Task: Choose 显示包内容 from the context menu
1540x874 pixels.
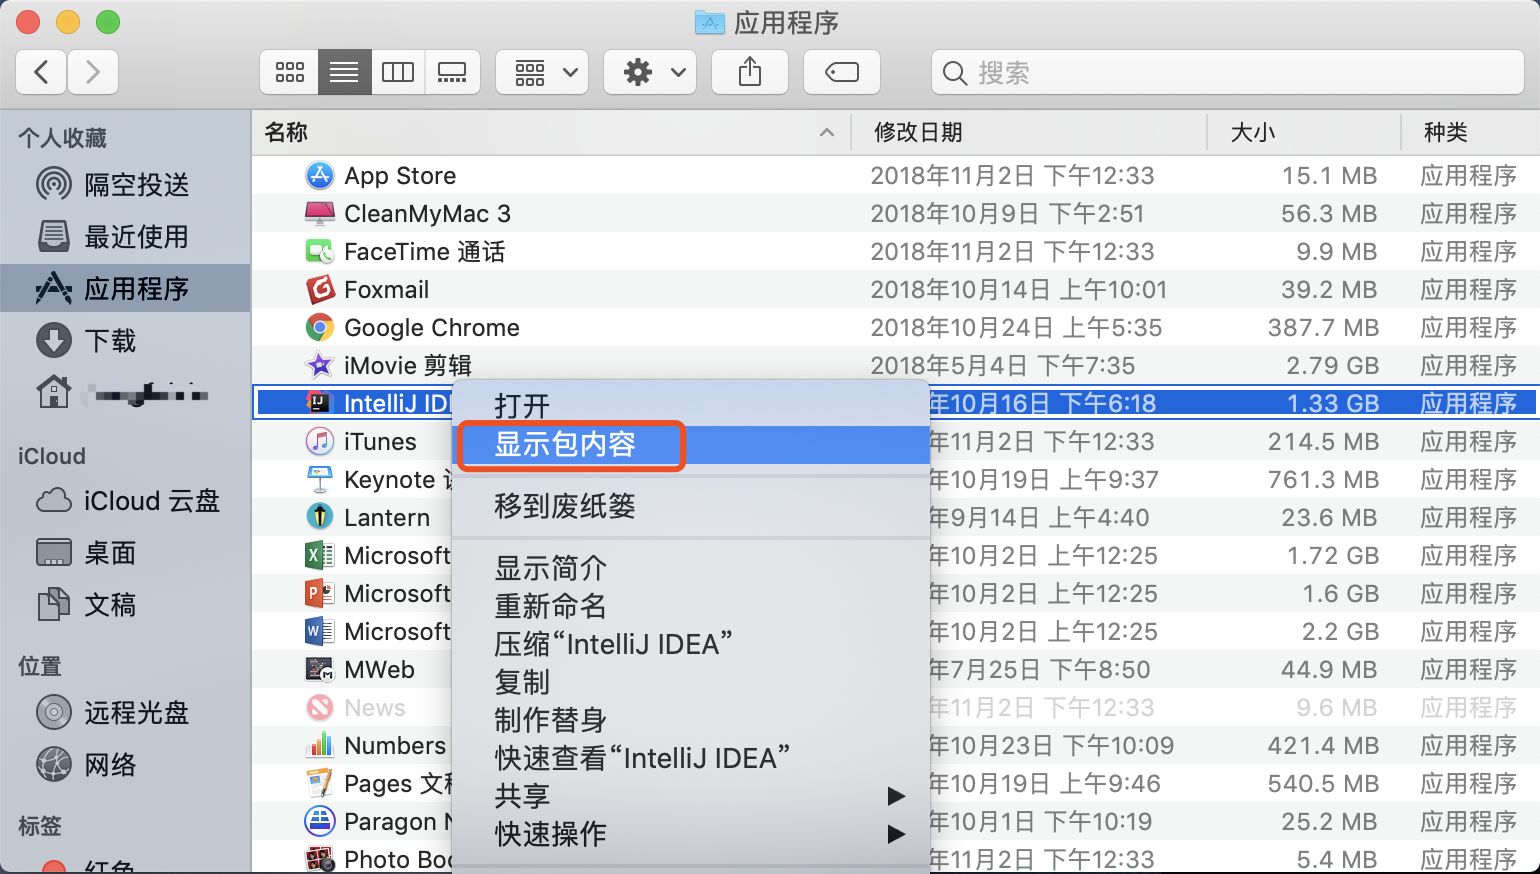Action: (x=691, y=444)
